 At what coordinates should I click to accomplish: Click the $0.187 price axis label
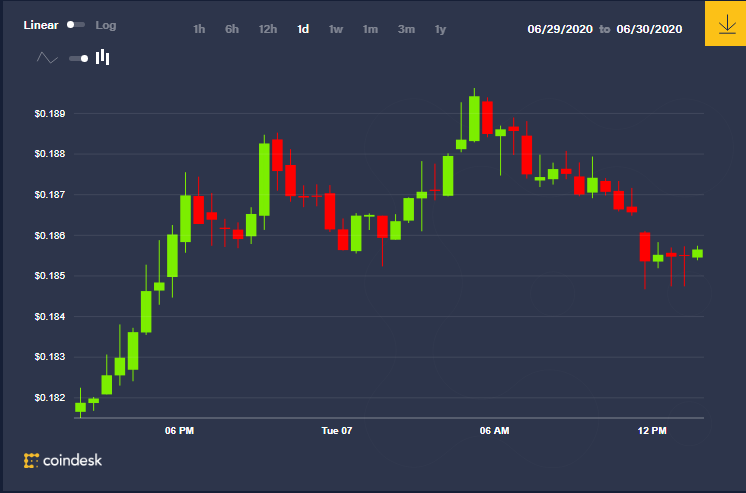(50, 195)
